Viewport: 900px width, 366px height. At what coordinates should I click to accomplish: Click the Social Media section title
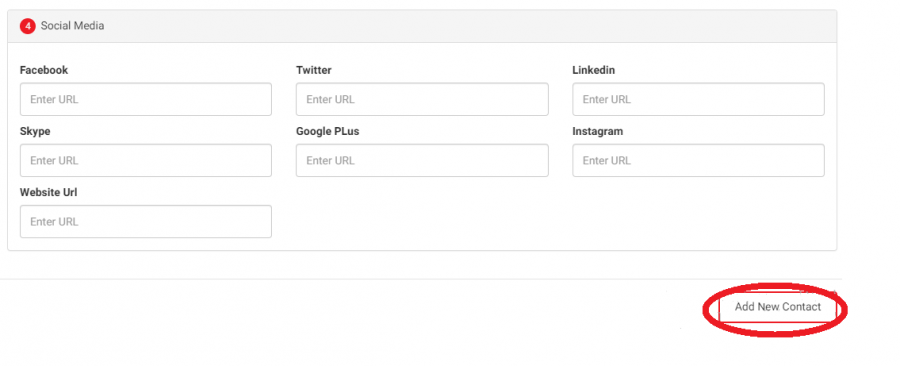tap(72, 26)
